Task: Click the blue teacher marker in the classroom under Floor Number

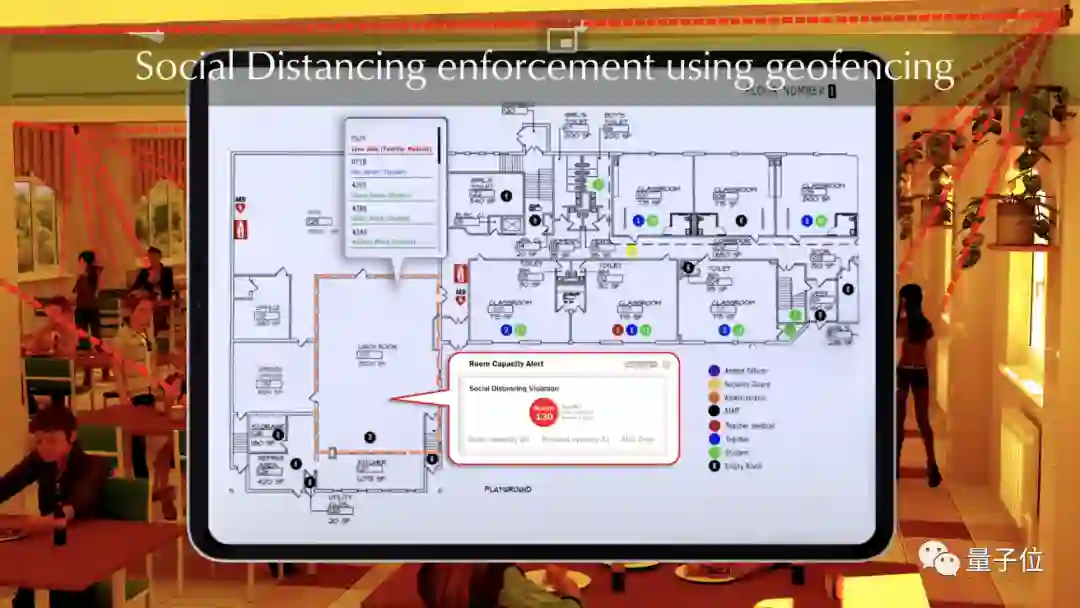Action: click(807, 220)
